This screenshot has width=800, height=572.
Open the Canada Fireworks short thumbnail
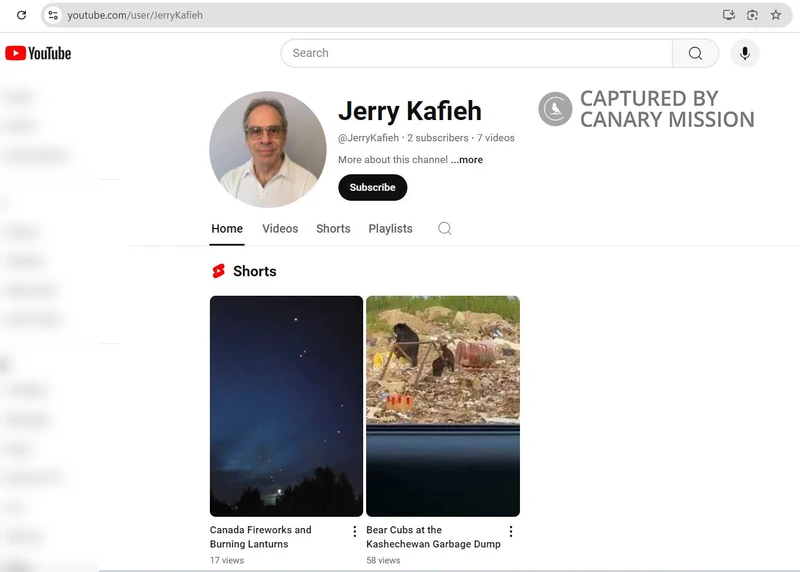(x=286, y=406)
